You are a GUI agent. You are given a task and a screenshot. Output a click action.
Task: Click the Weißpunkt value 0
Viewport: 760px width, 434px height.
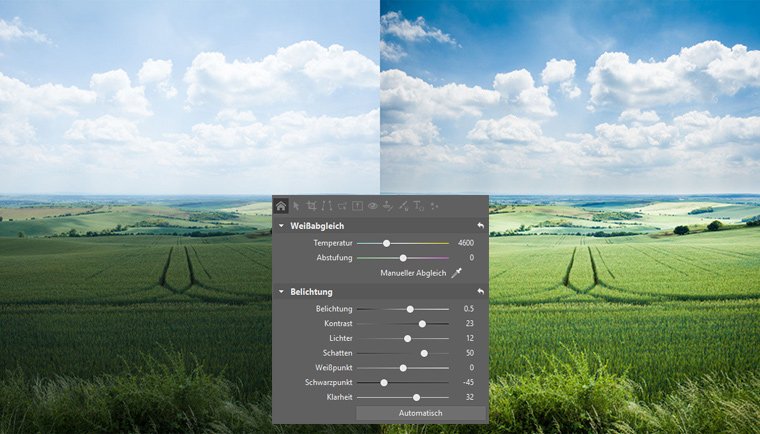point(472,368)
